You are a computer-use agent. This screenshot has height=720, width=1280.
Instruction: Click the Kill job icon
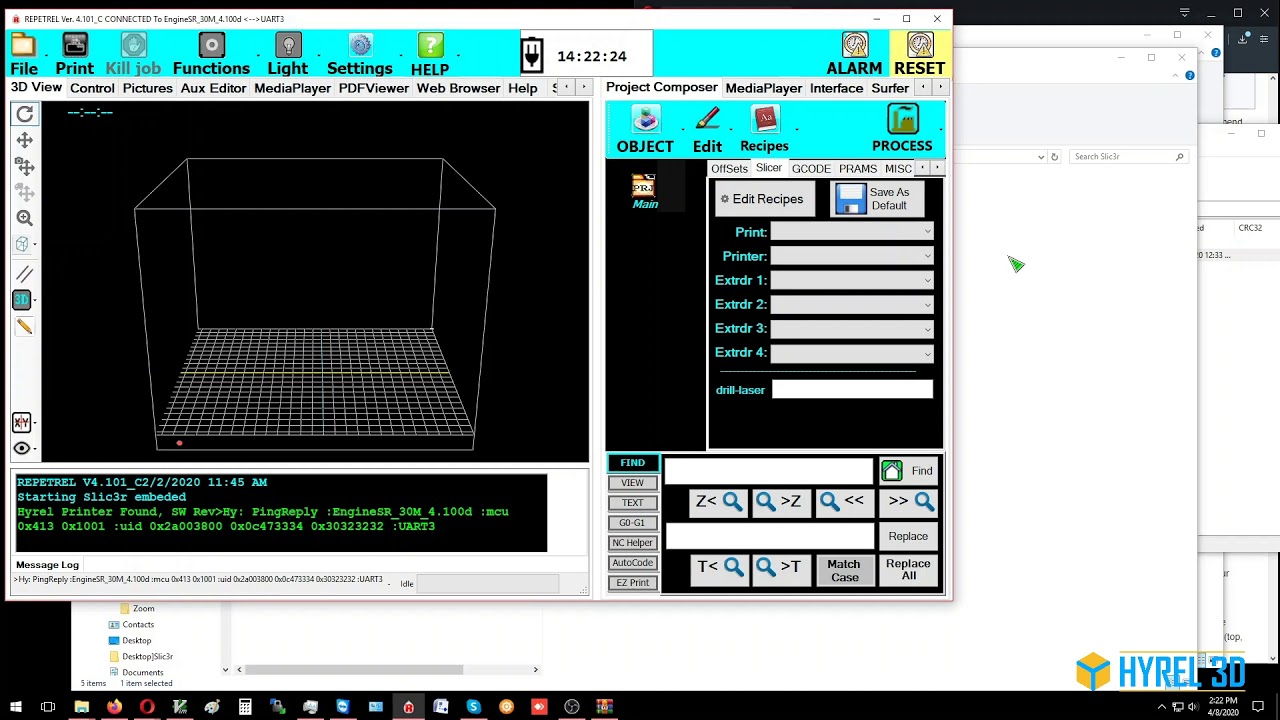(x=134, y=45)
